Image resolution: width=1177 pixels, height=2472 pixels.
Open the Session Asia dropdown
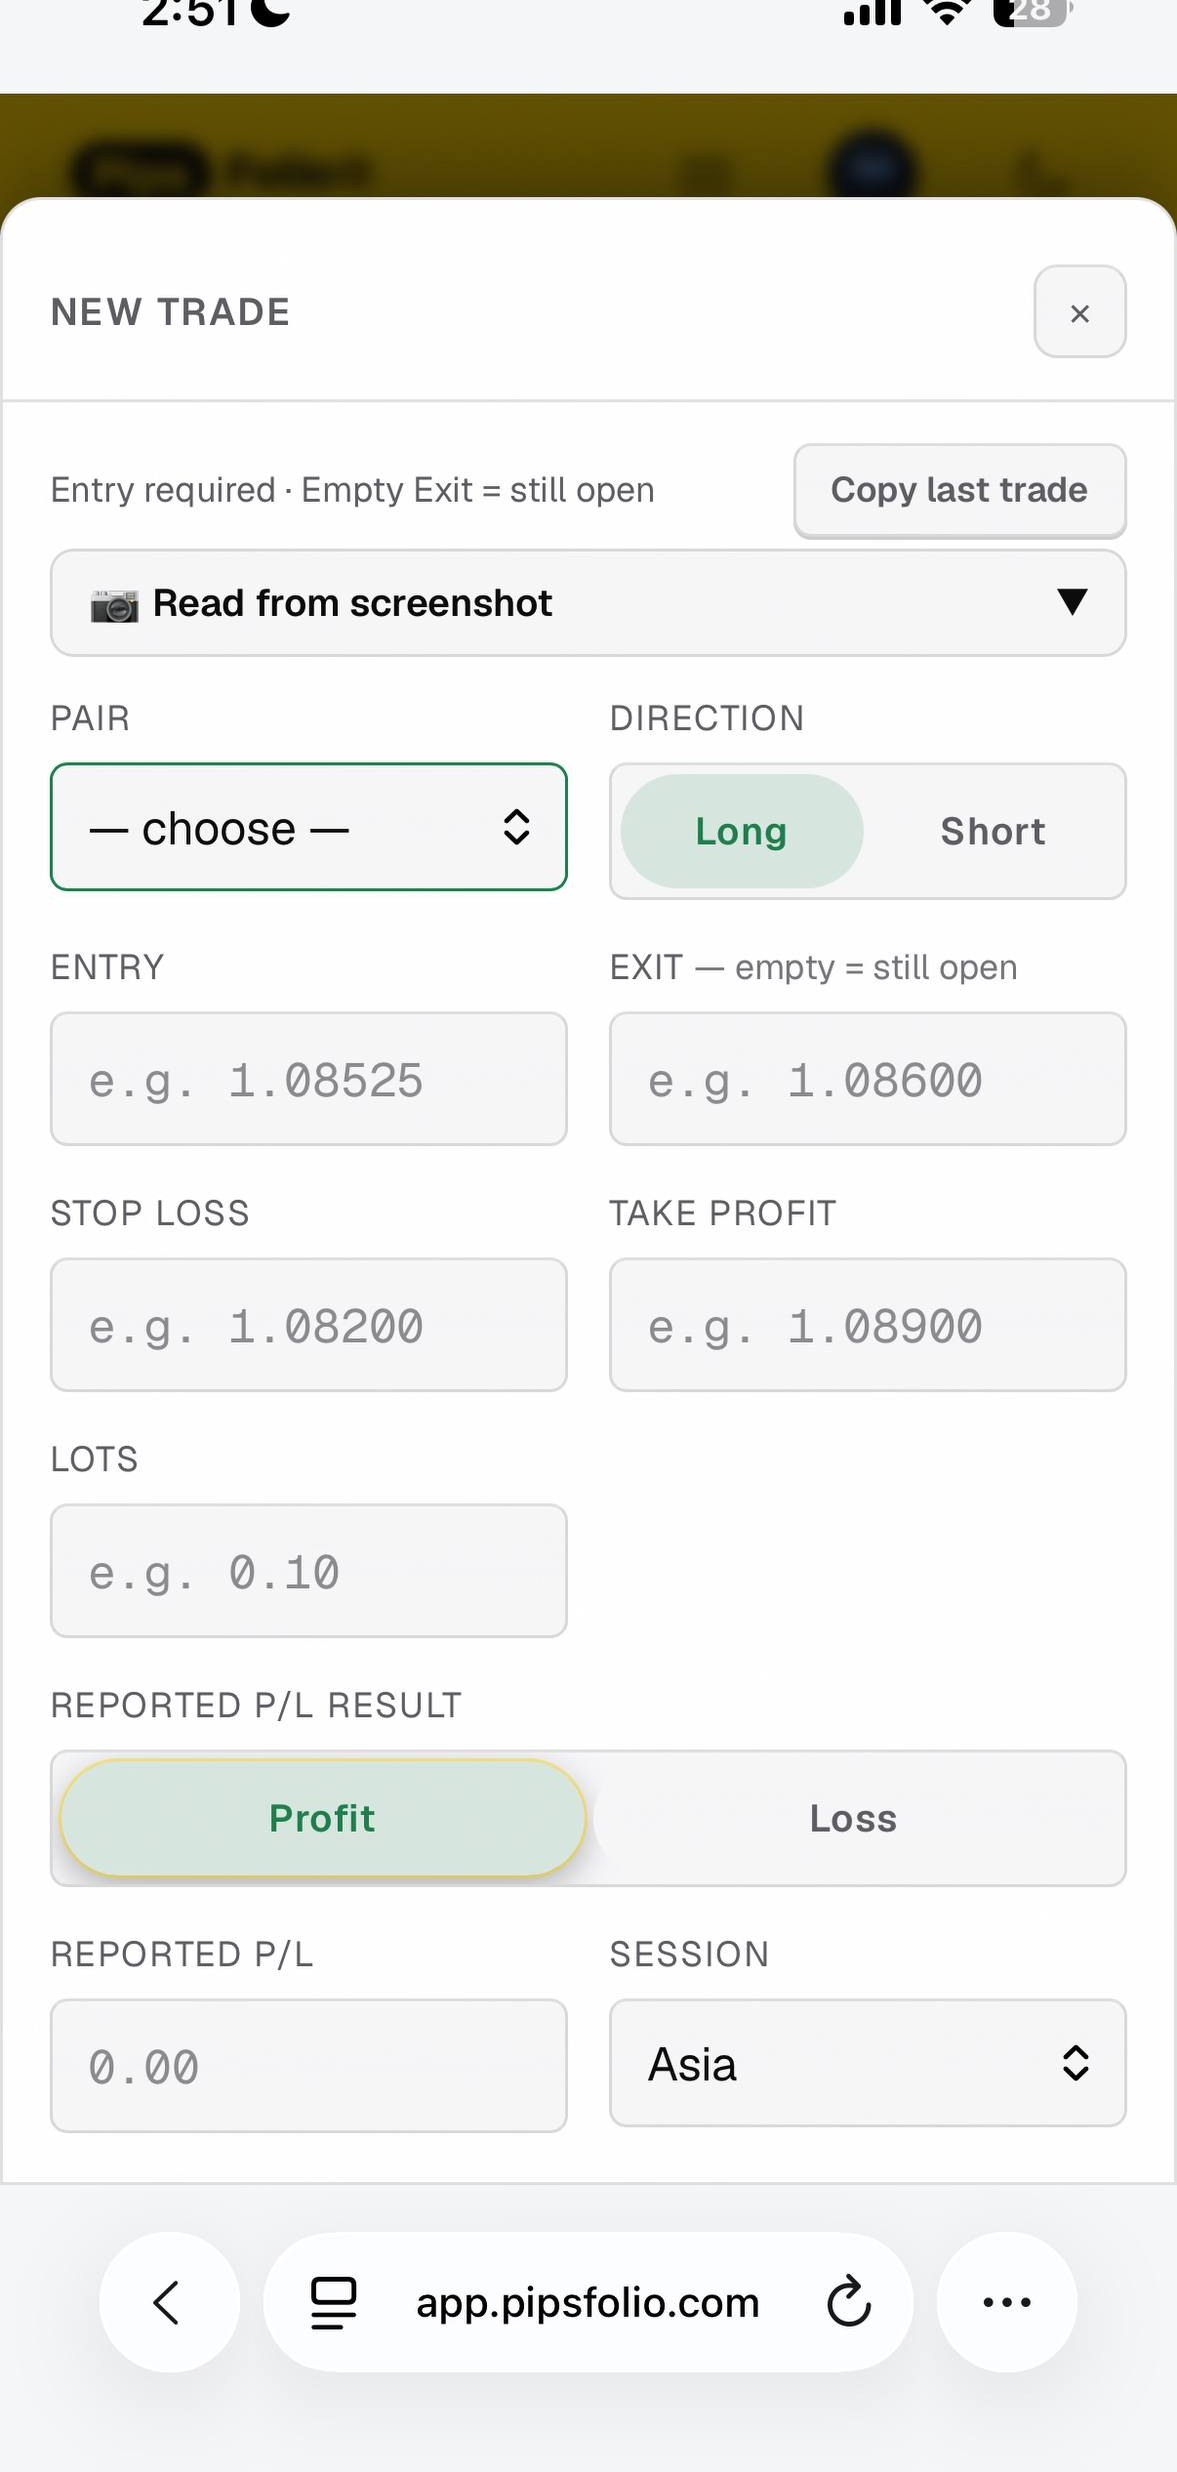868,2063
